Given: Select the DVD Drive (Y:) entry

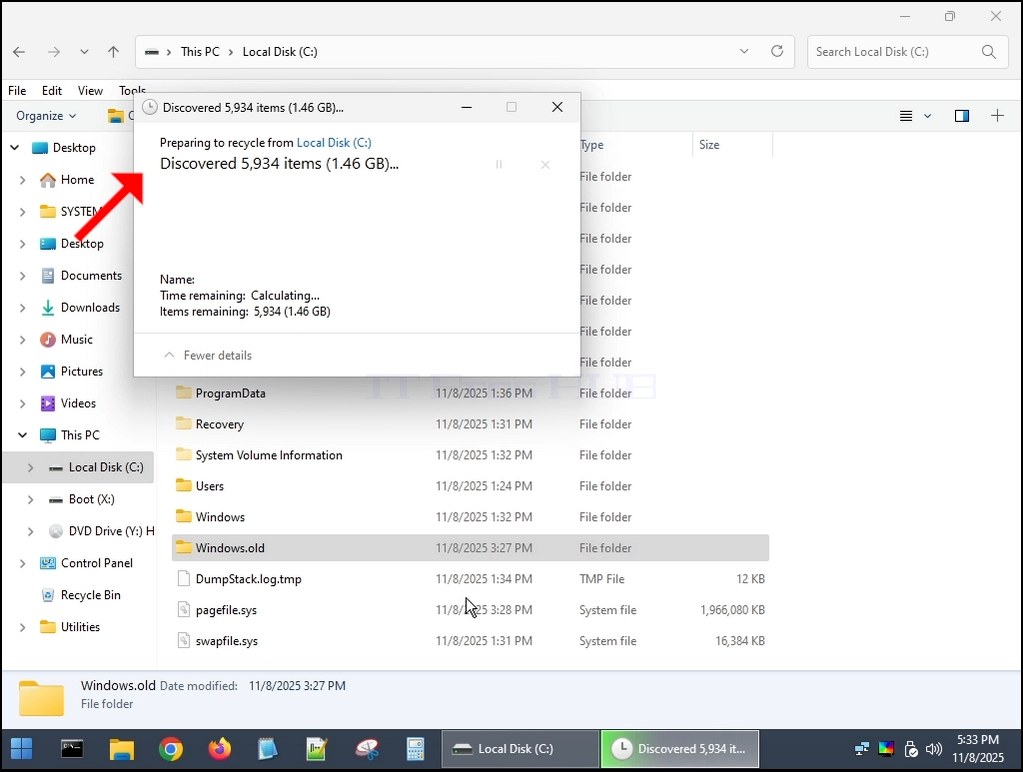Looking at the screenshot, I should [x=111, y=531].
